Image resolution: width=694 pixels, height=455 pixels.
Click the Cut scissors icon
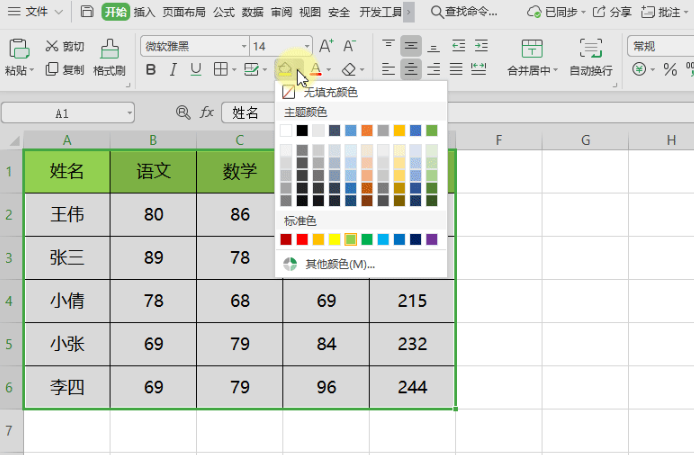click(x=52, y=46)
